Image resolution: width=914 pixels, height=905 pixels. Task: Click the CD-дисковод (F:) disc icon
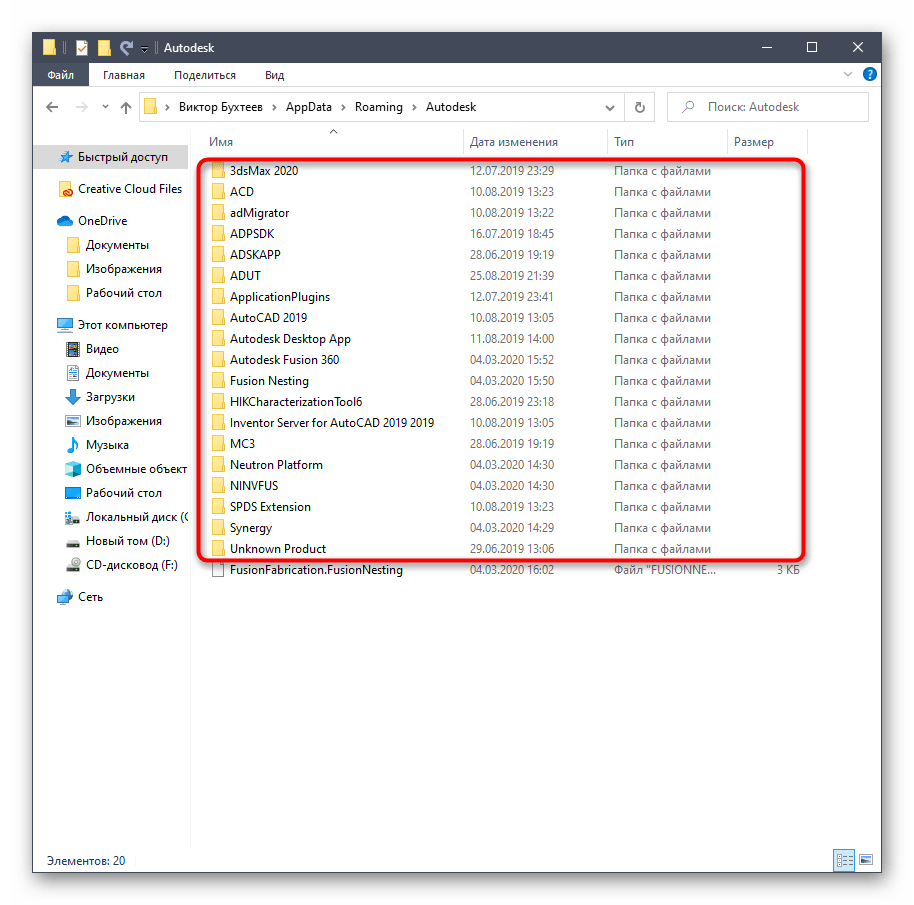(x=73, y=565)
